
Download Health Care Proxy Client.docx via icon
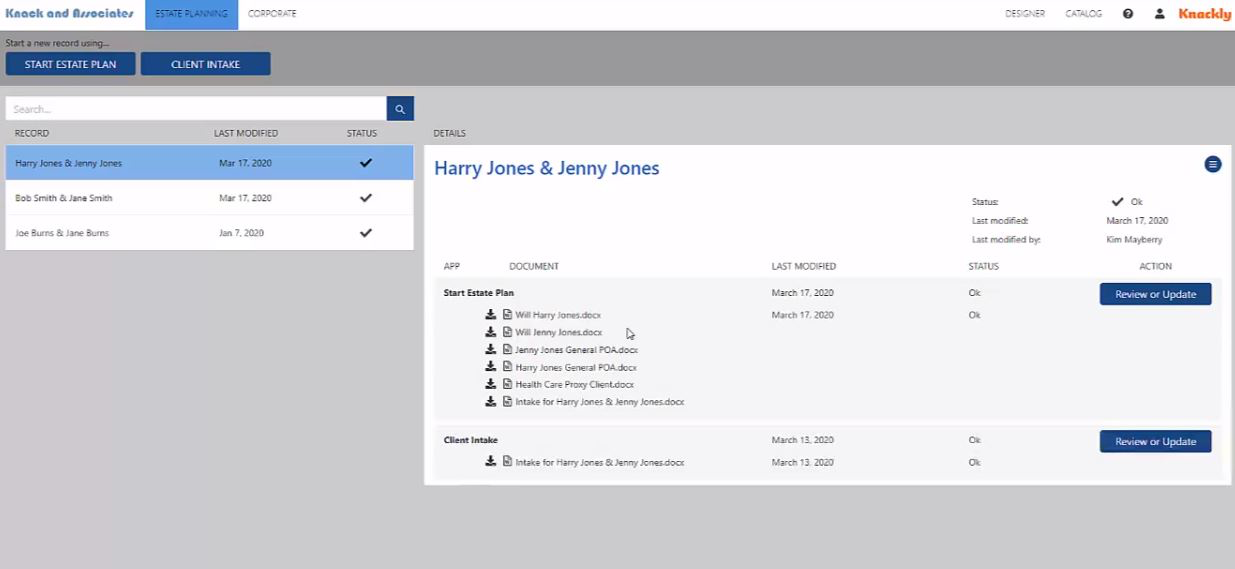tap(491, 384)
